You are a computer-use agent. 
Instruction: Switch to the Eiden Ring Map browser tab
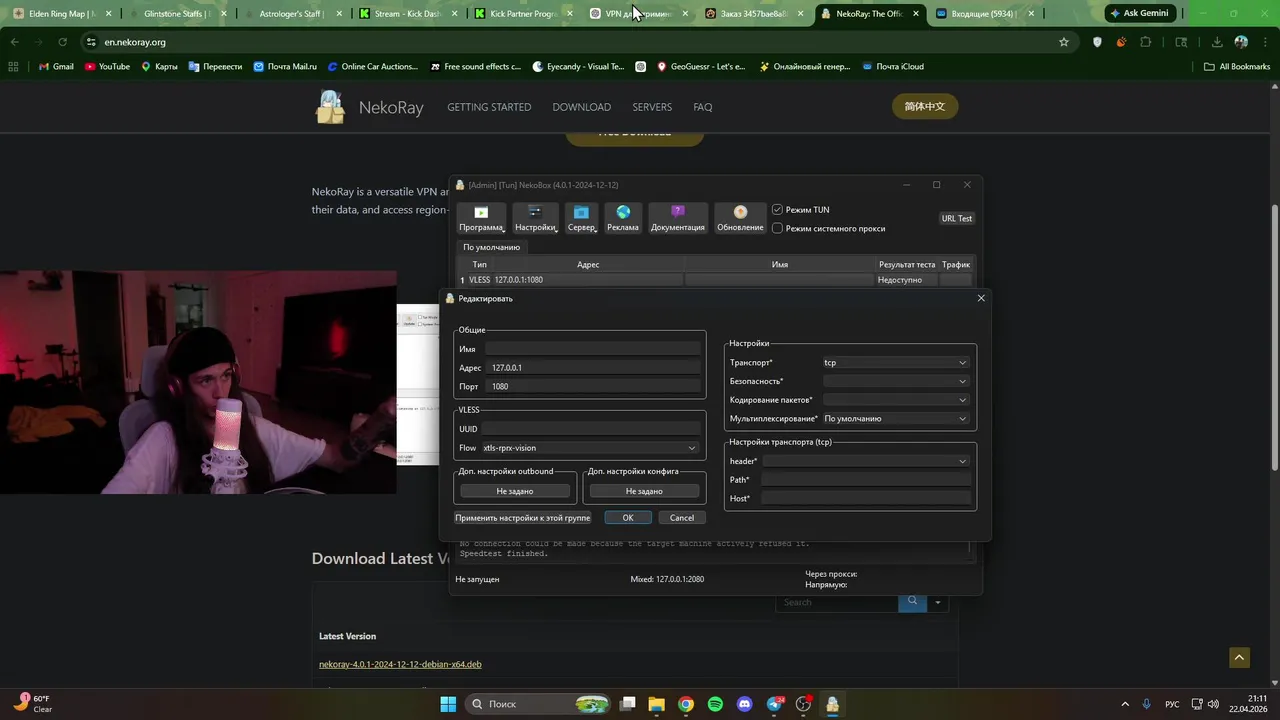[60, 14]
